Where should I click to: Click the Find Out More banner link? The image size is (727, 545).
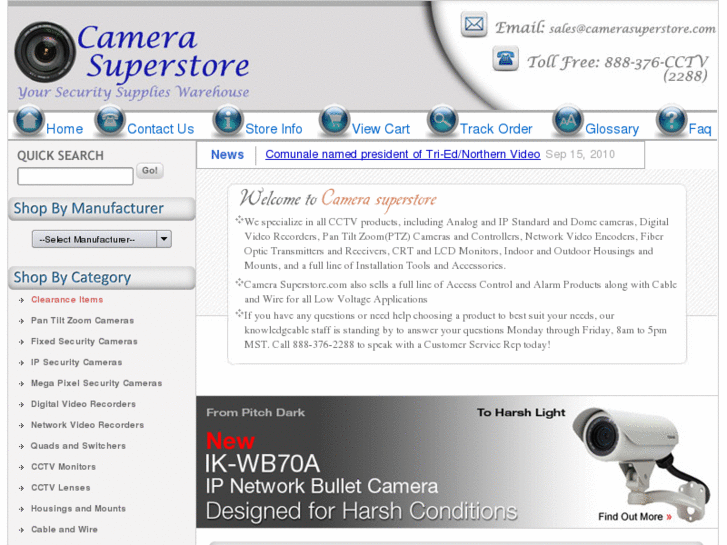(635, 517)
